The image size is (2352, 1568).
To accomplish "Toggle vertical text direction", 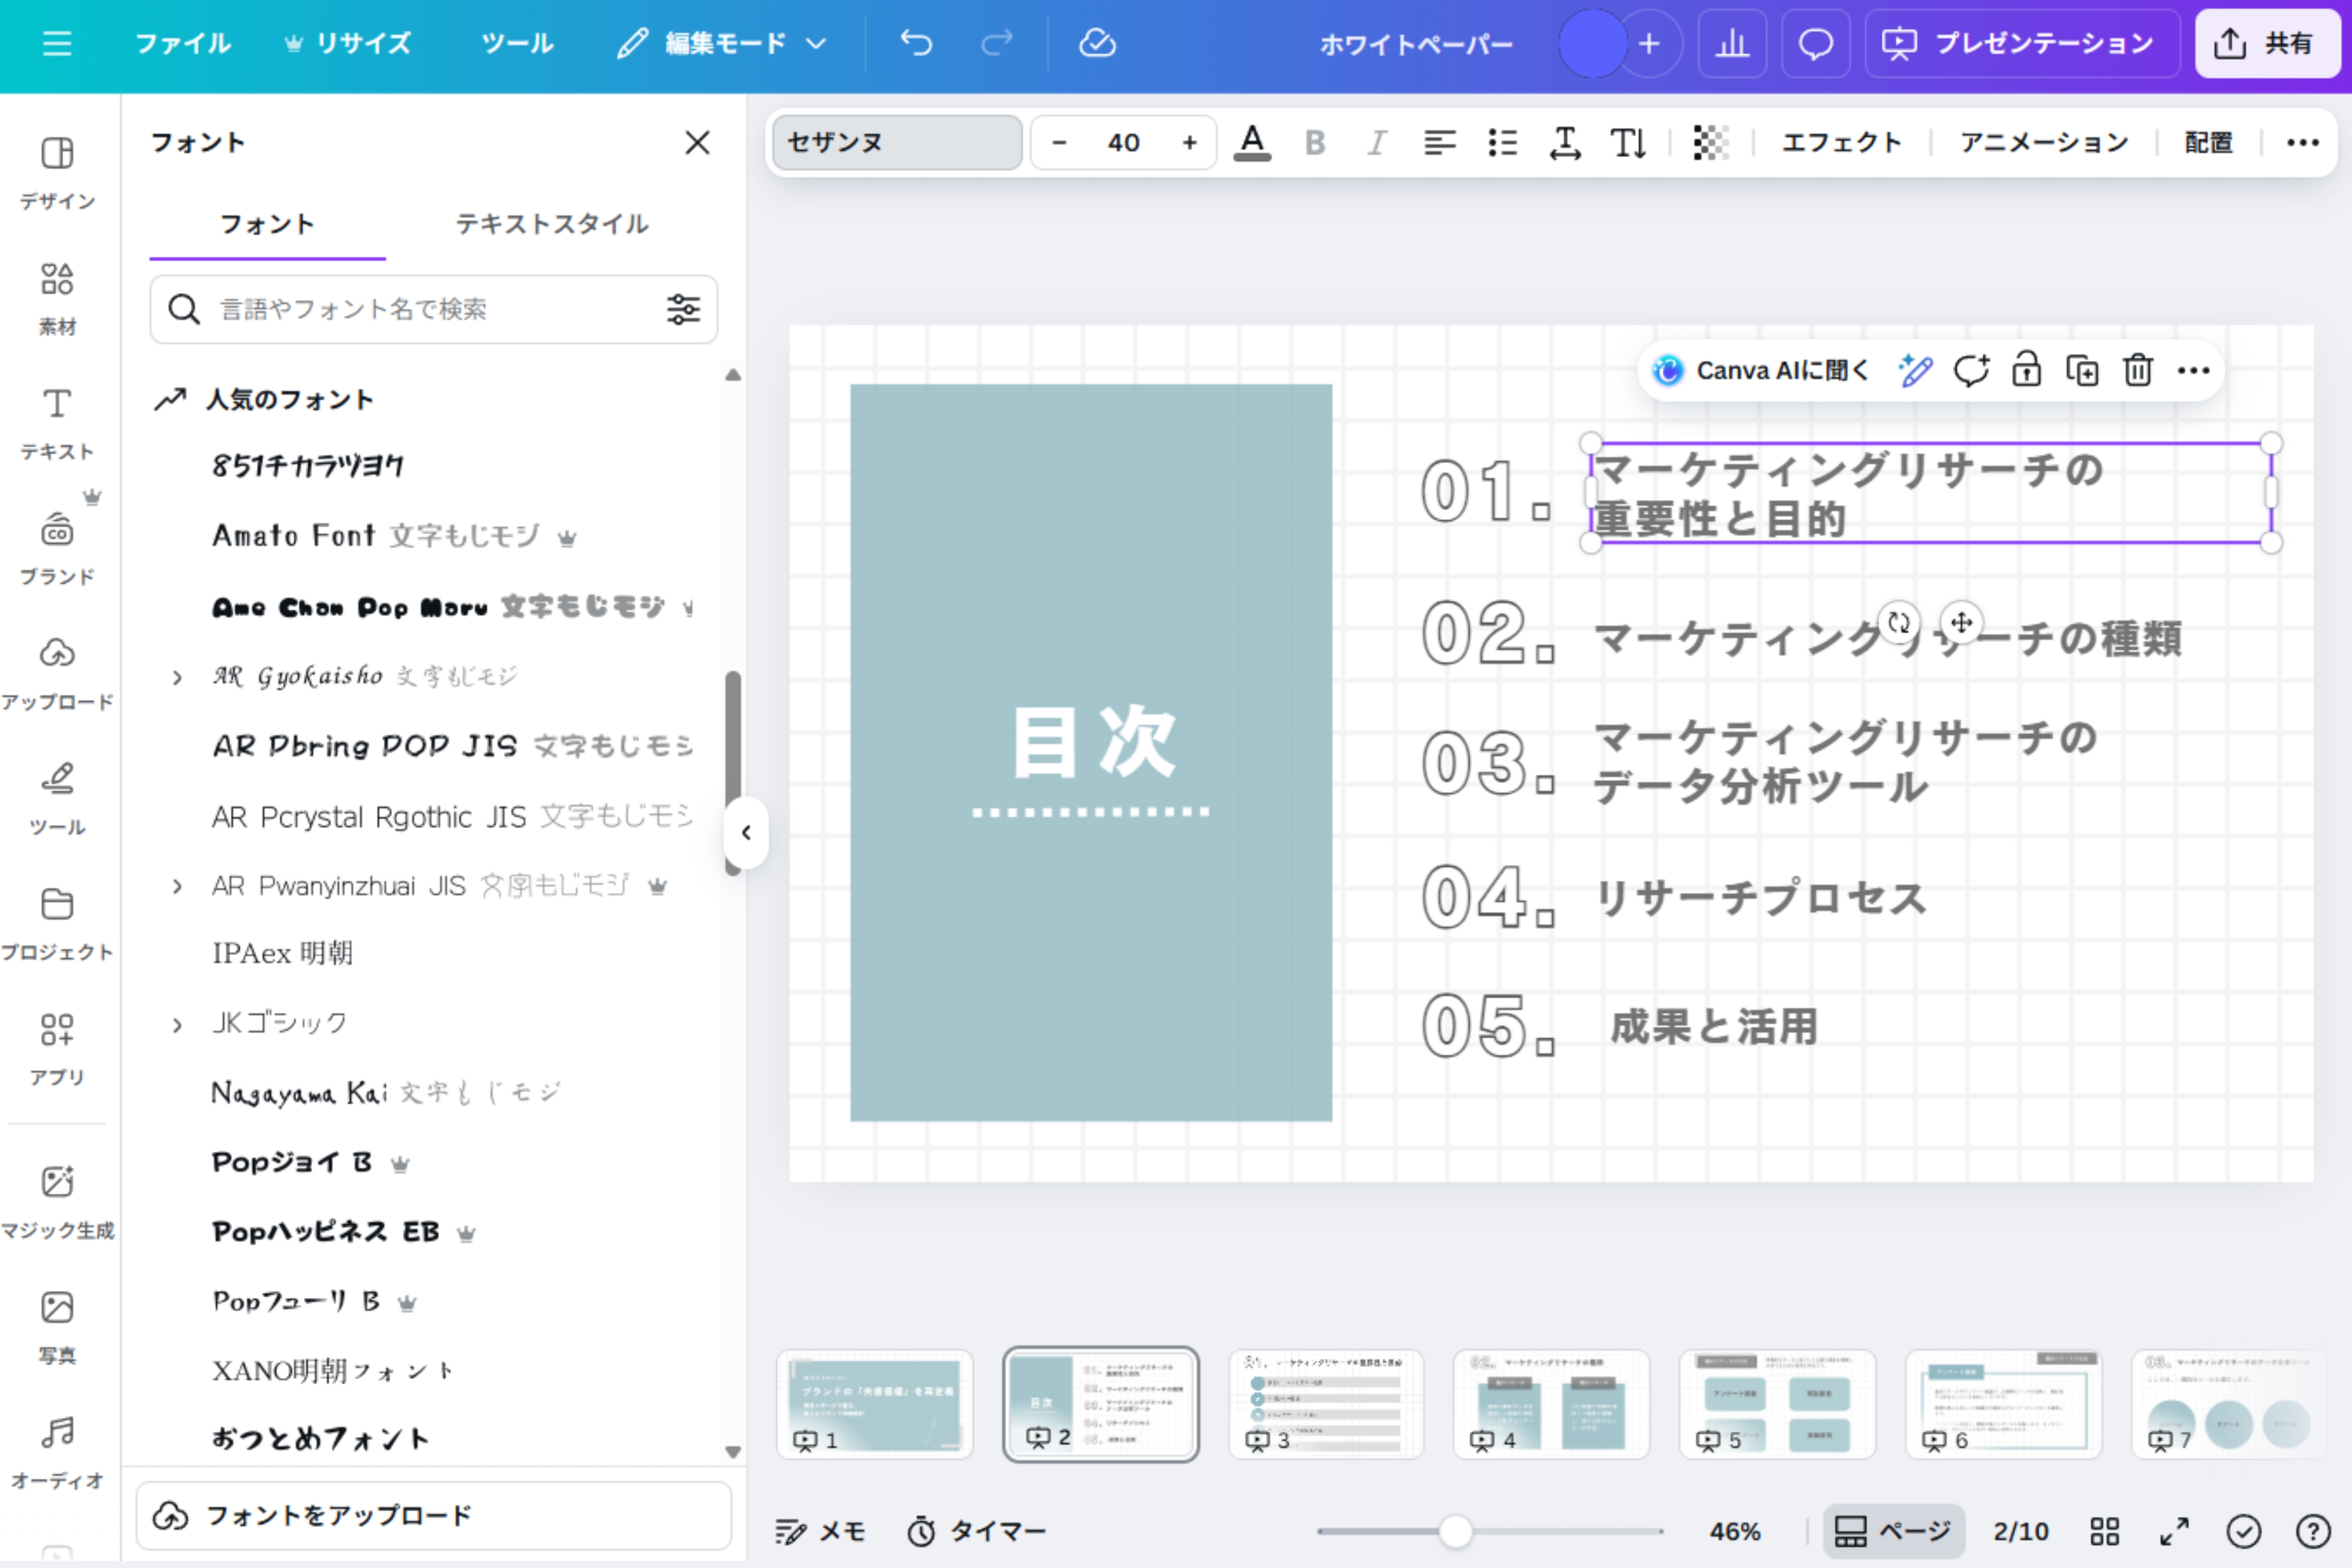I will click(1628, 143).
